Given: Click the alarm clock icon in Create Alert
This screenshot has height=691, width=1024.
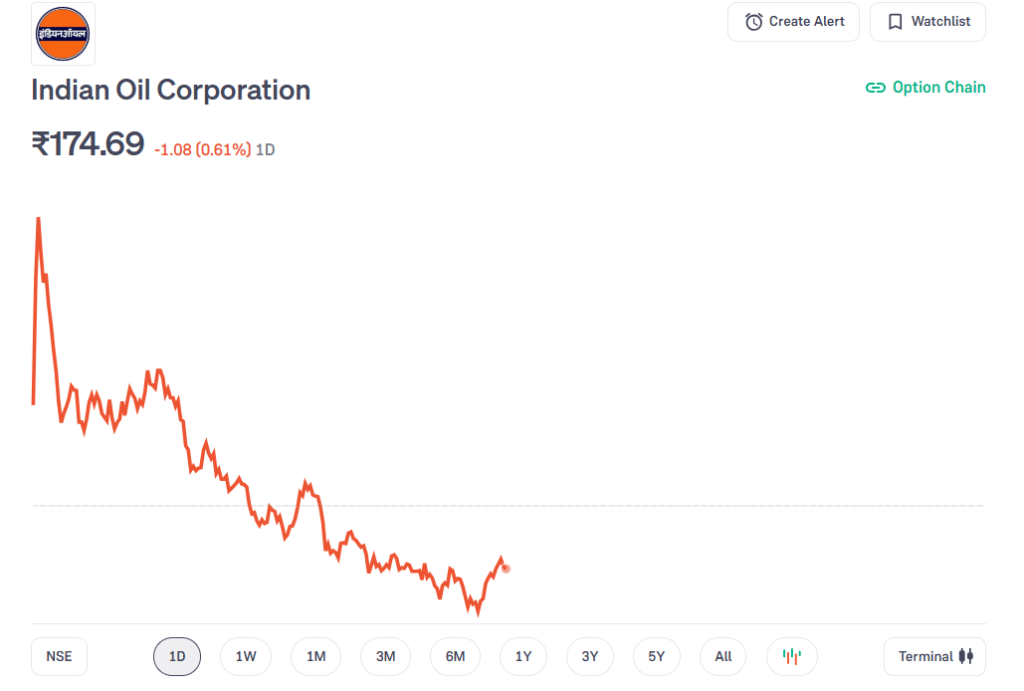Looking at the screenshot, I should [x=754, y=21].
